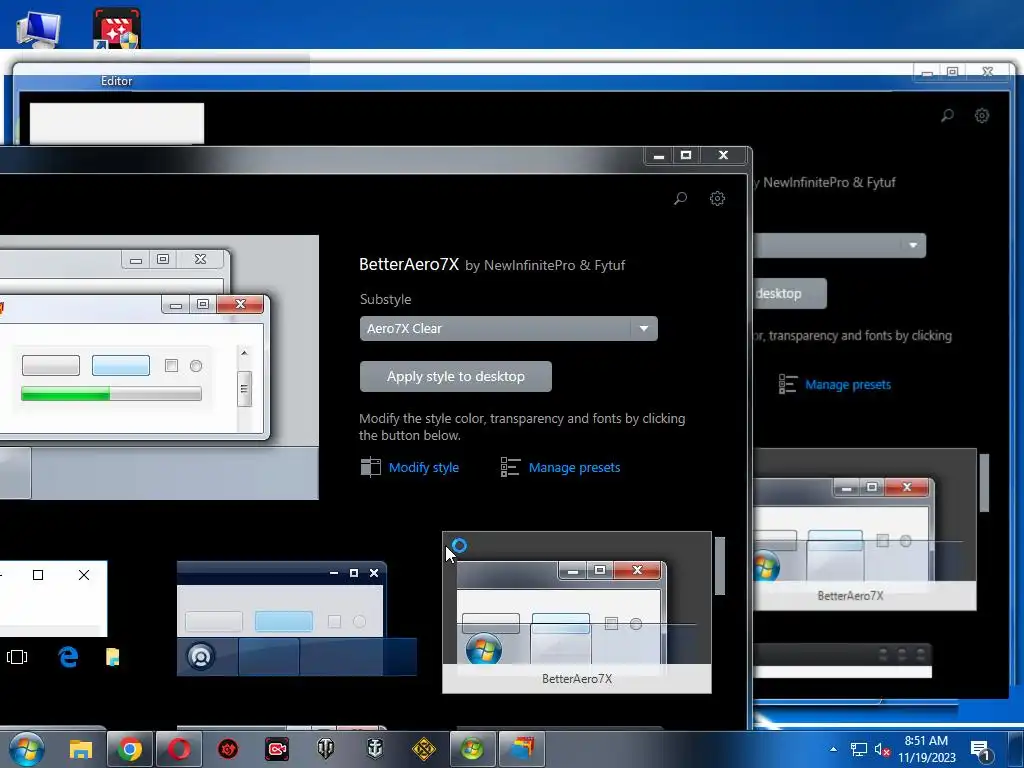Click the large Aero style preview image
Screen dimensions: 1024x768
(x=159, y=367)
